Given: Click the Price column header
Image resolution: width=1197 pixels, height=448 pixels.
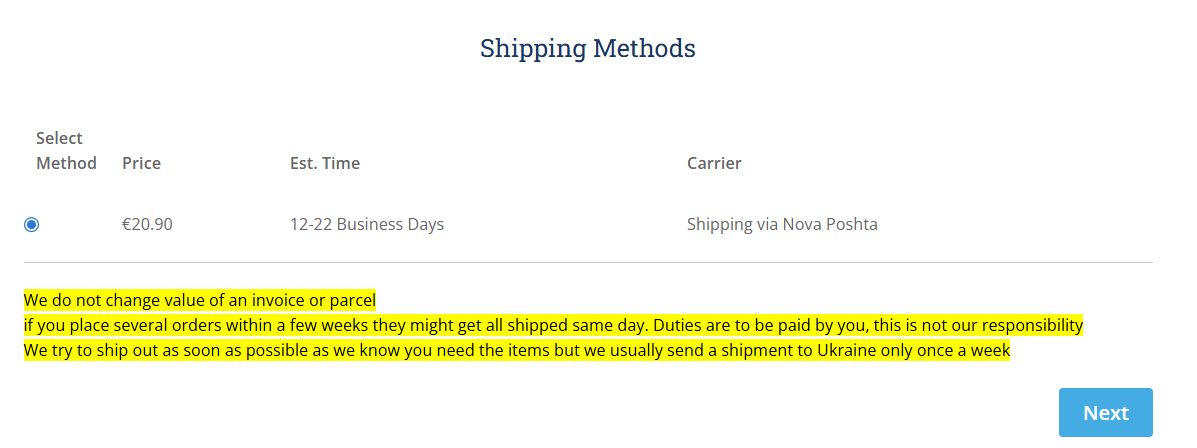Looking at the screenshot, I should tap(141, 163).
